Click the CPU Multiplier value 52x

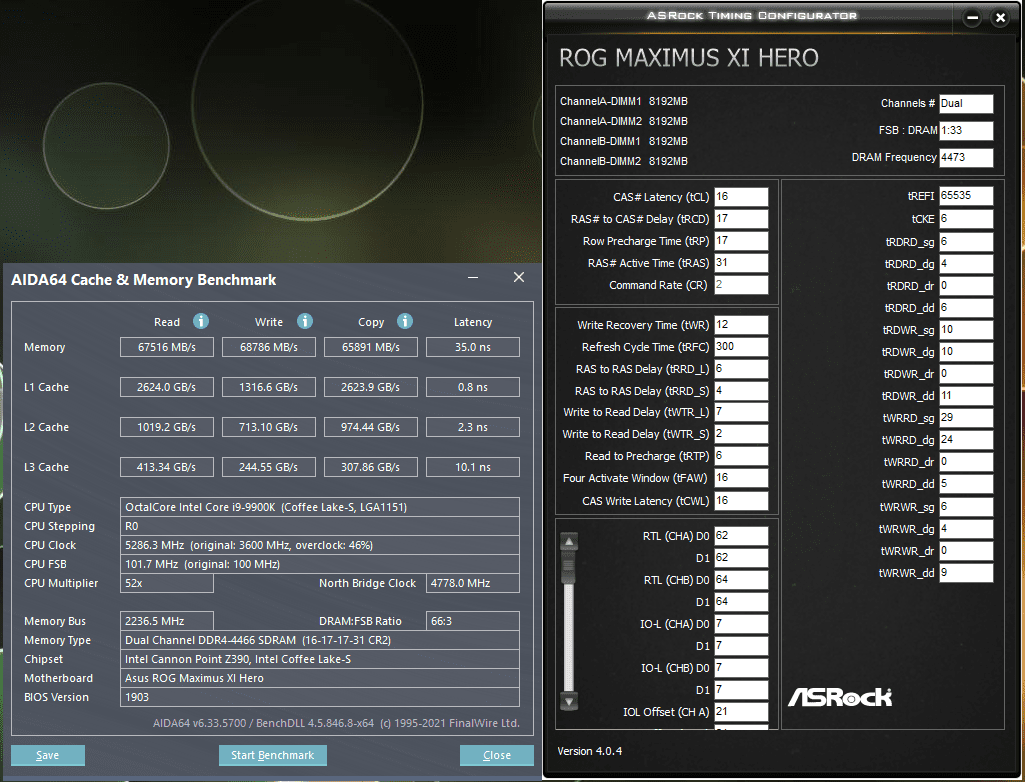point(167,583)
